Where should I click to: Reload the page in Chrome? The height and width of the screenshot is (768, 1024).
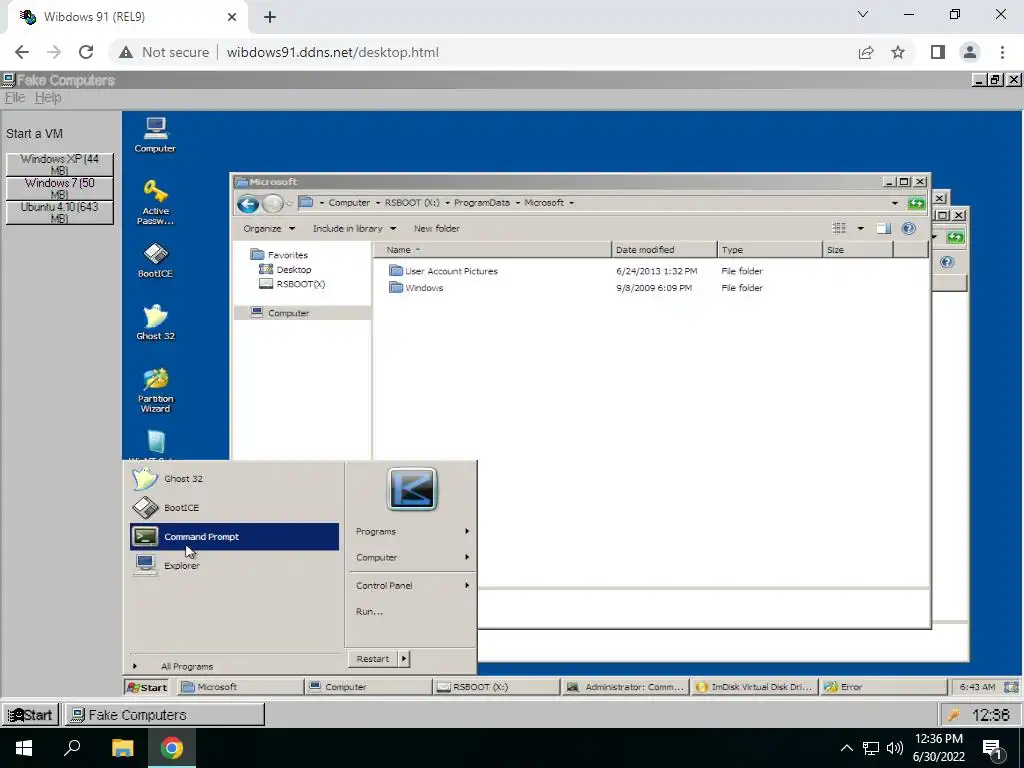86,52
